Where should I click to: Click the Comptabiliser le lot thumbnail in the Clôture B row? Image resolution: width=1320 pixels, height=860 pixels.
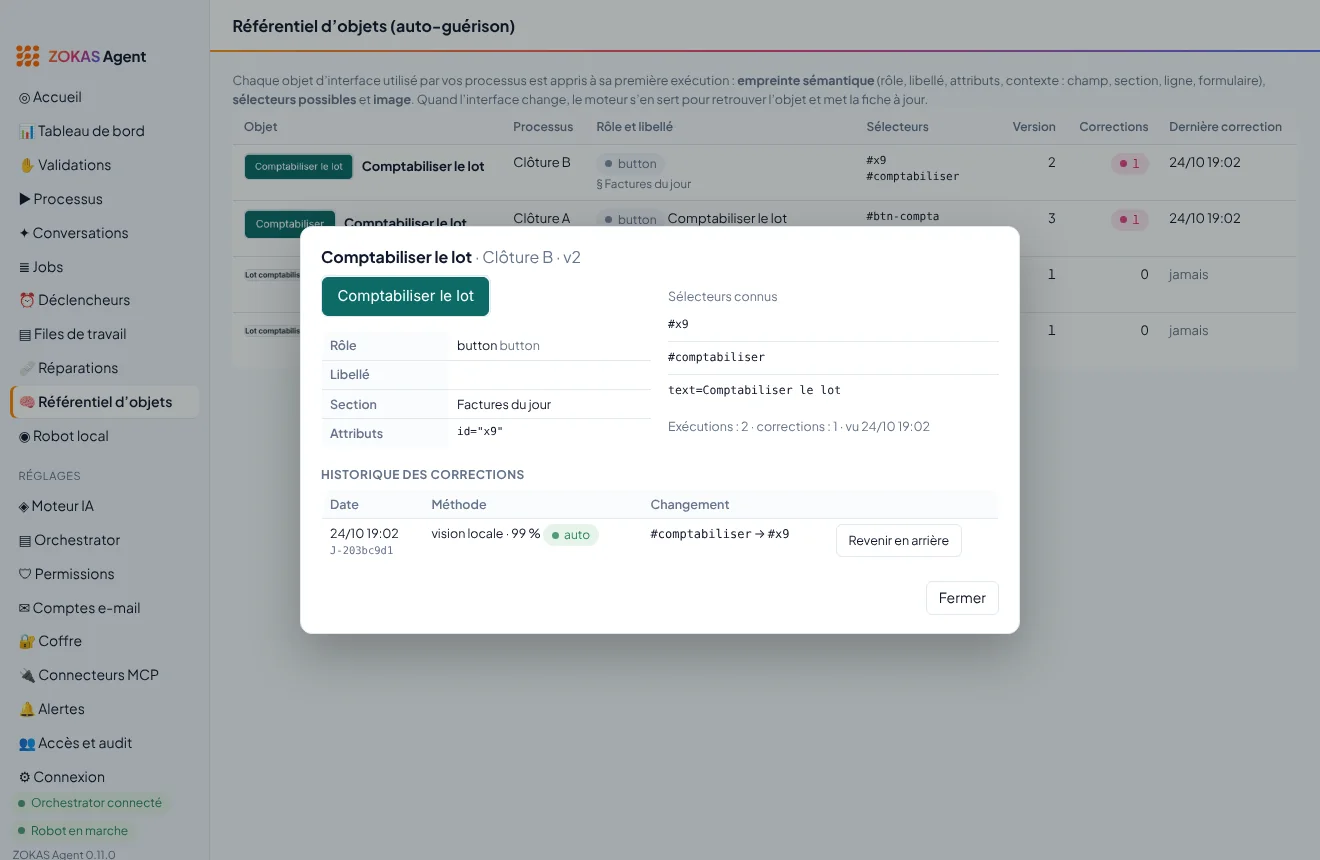(x=299, y=167)
